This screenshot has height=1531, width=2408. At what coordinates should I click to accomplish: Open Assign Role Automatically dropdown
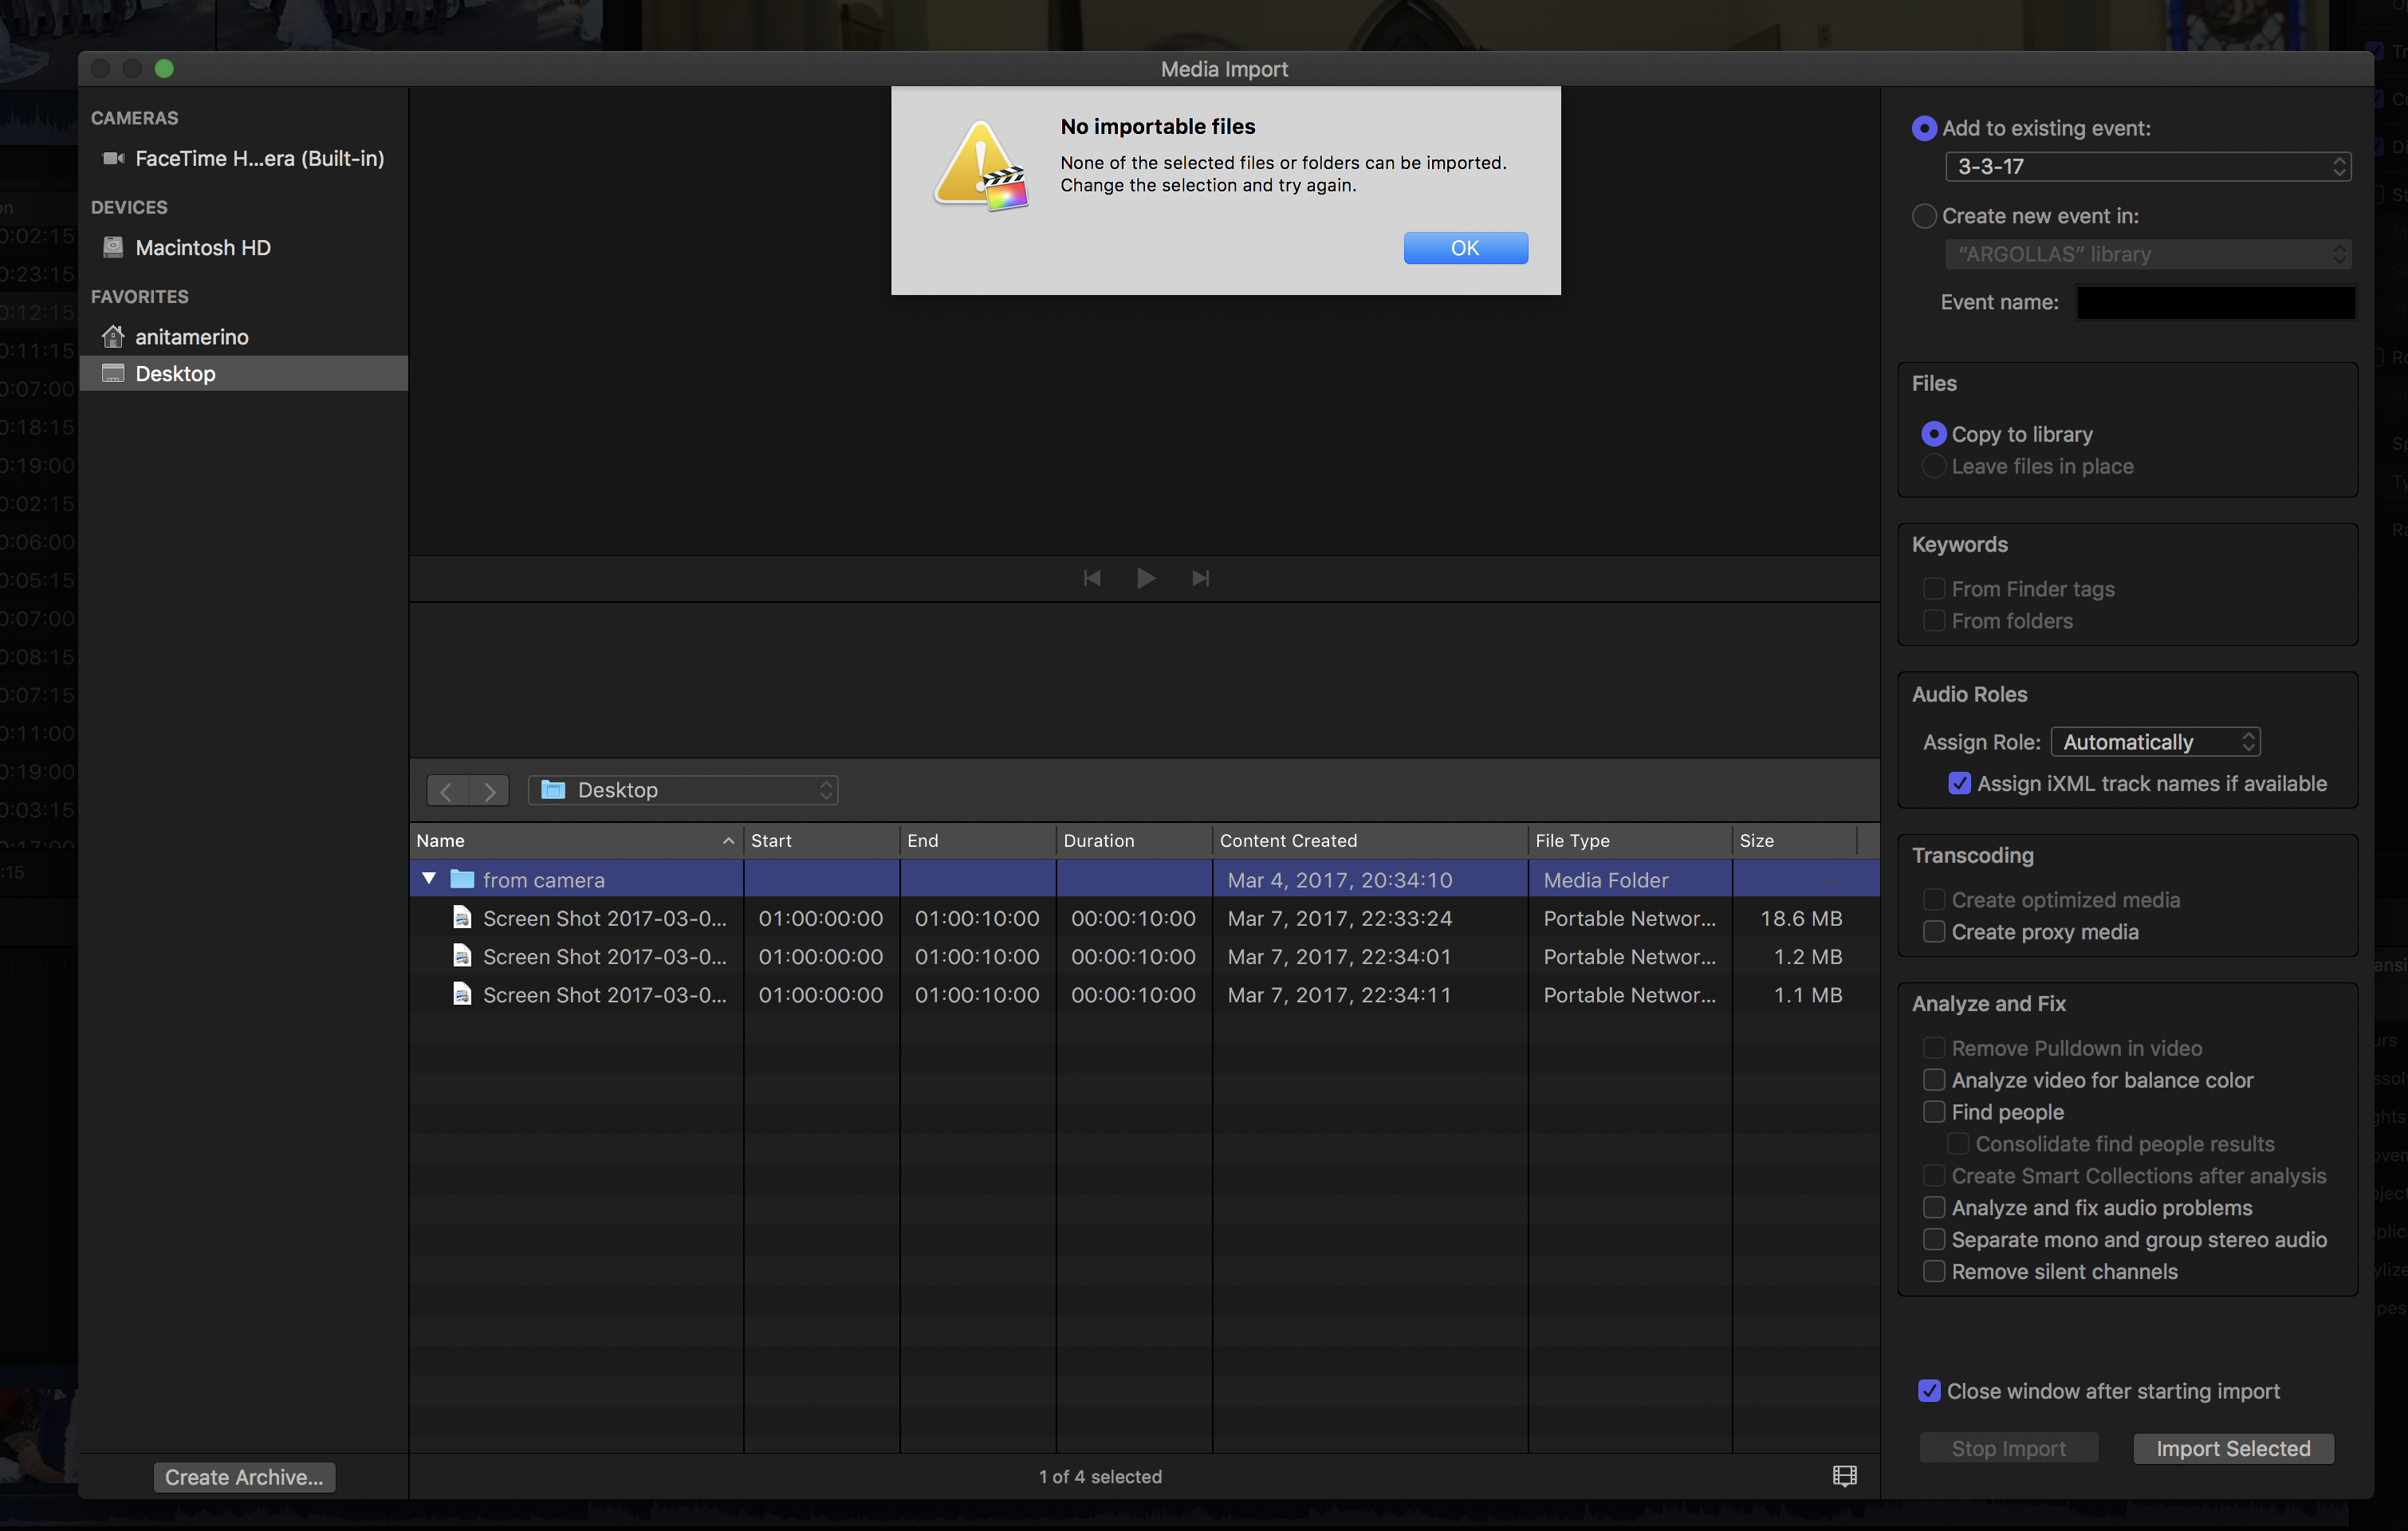tap(2155, 742)
